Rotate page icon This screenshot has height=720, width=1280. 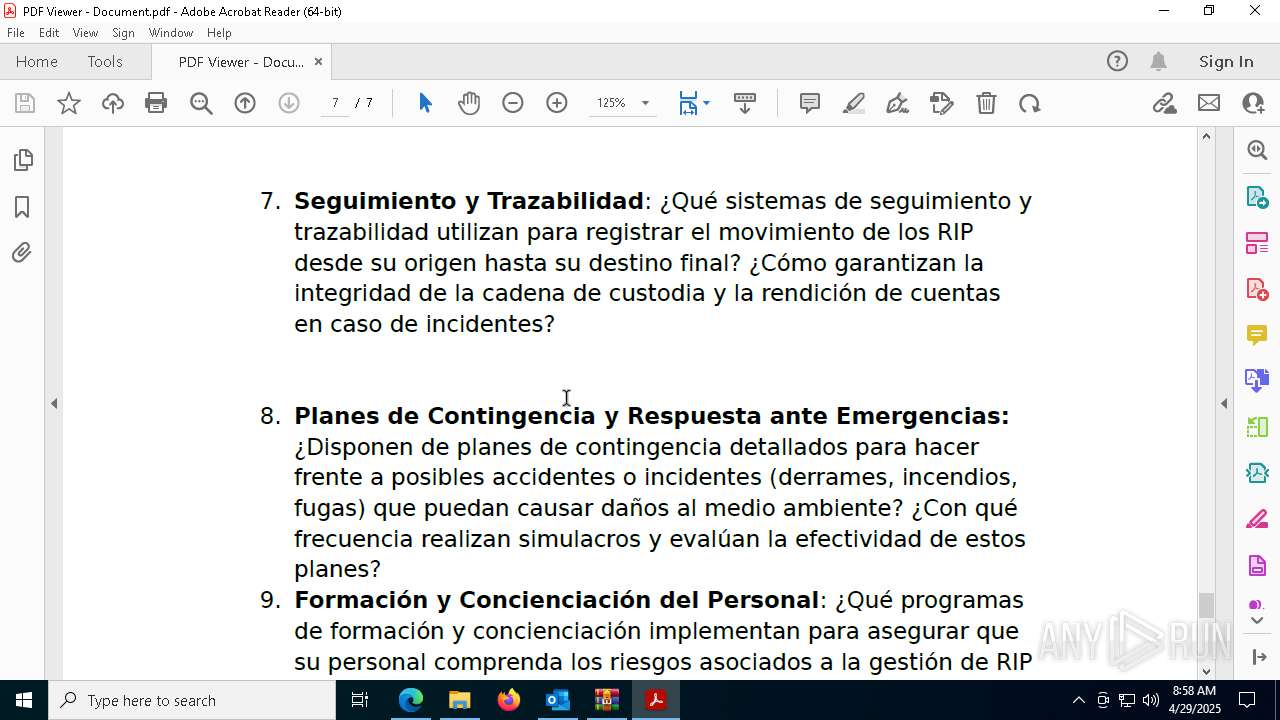1030,103
